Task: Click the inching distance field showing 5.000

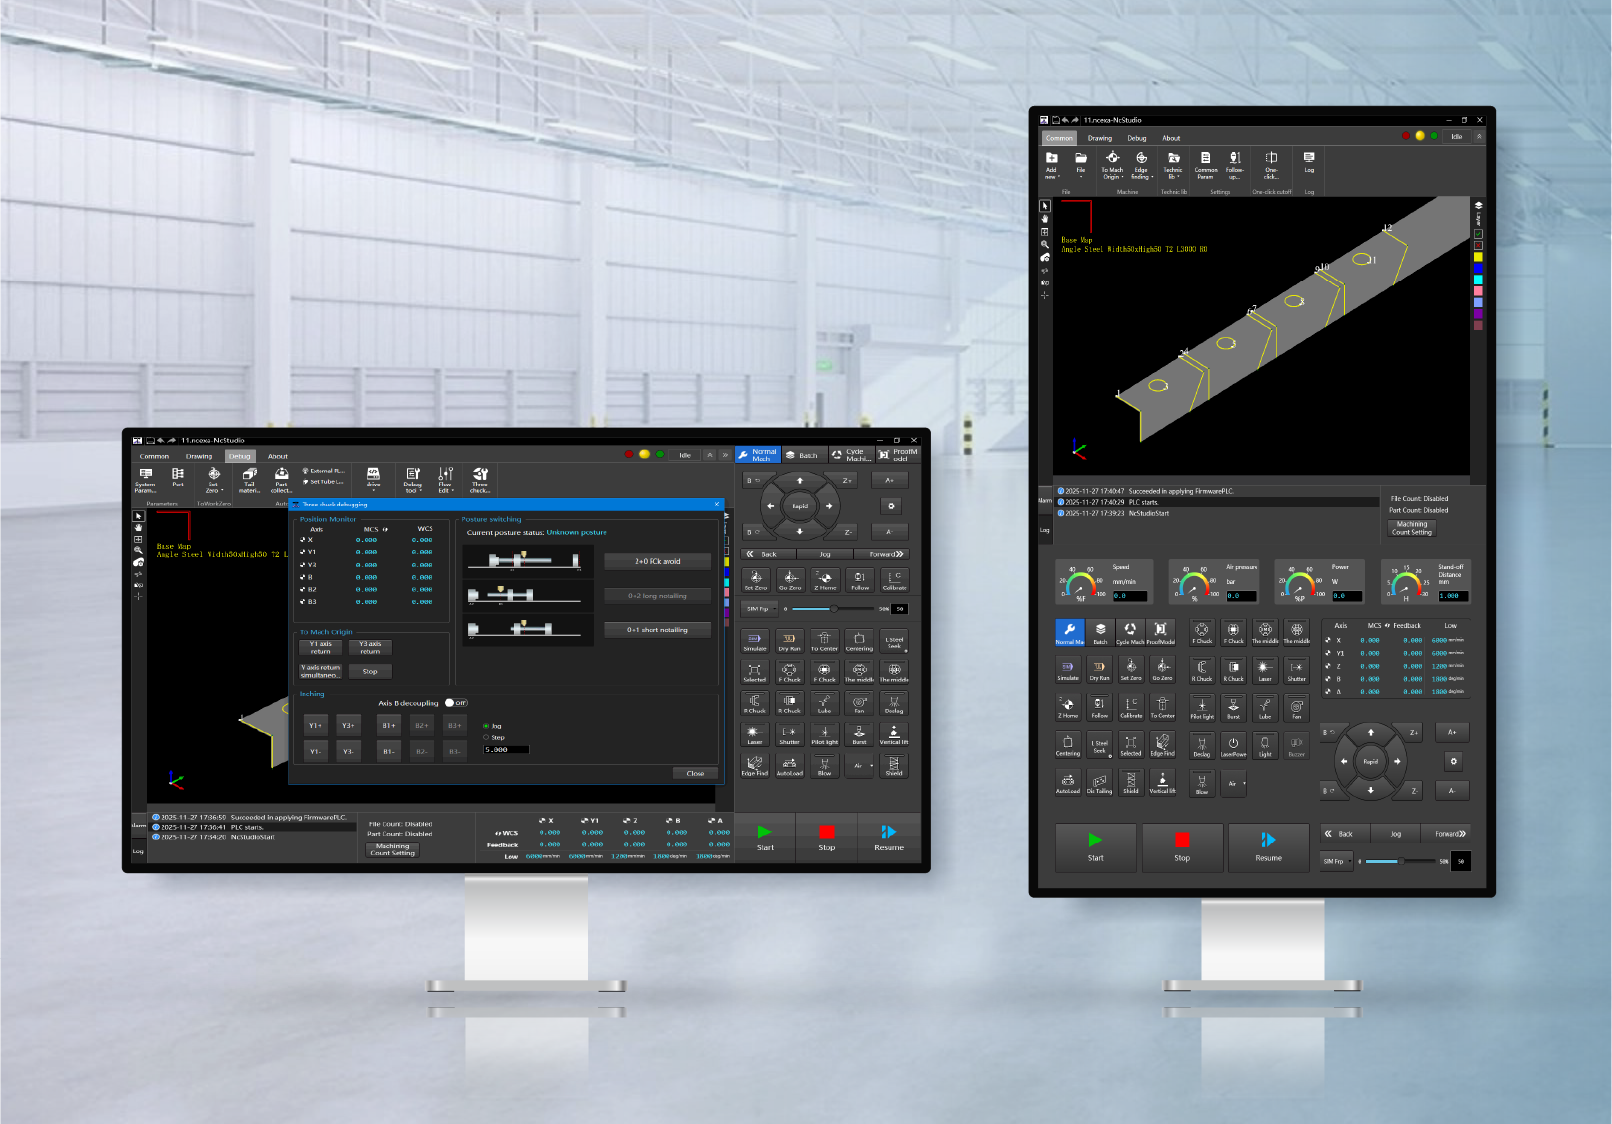Action: [x=506, y=749]
